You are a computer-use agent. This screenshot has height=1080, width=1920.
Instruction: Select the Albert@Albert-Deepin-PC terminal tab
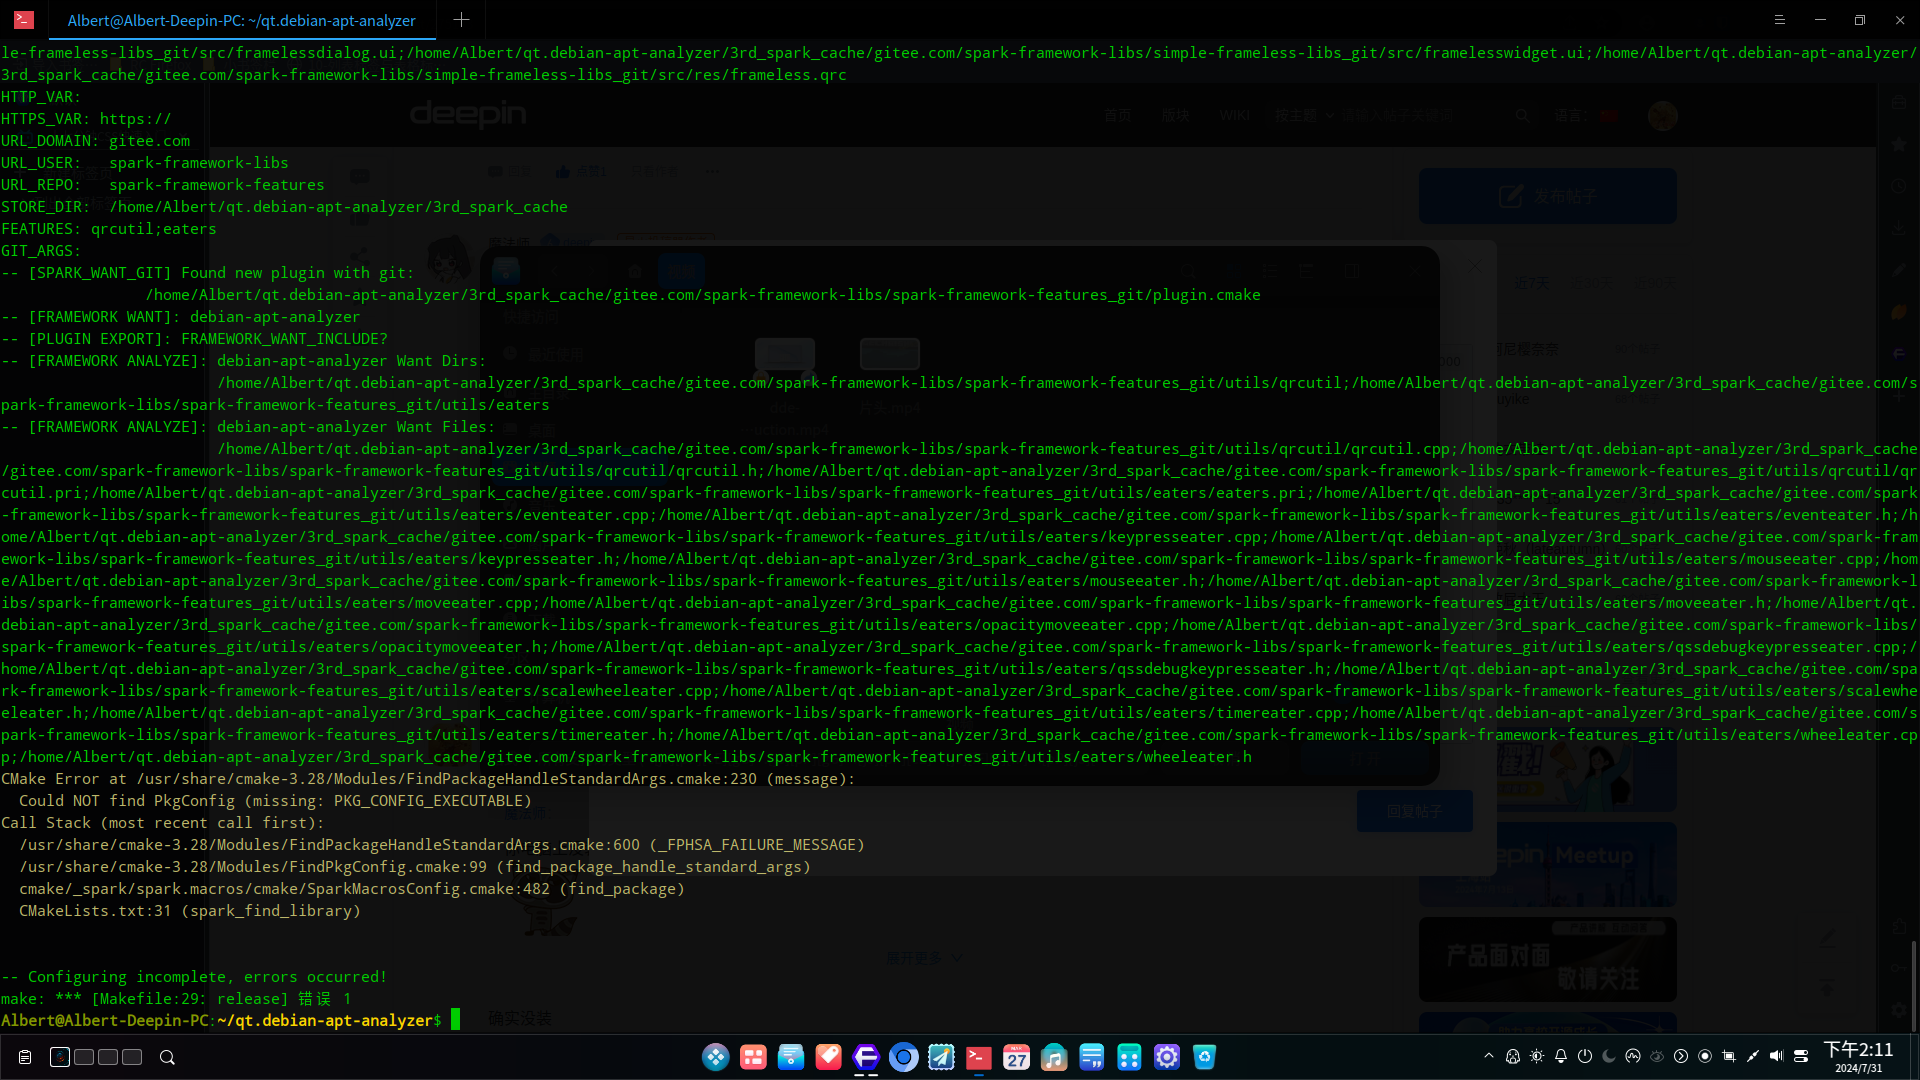pyautogui.click(x=242, y=20)
